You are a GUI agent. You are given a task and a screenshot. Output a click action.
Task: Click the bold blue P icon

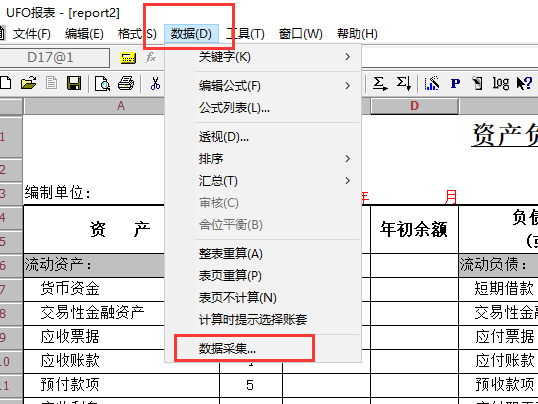tap(455, 83)
